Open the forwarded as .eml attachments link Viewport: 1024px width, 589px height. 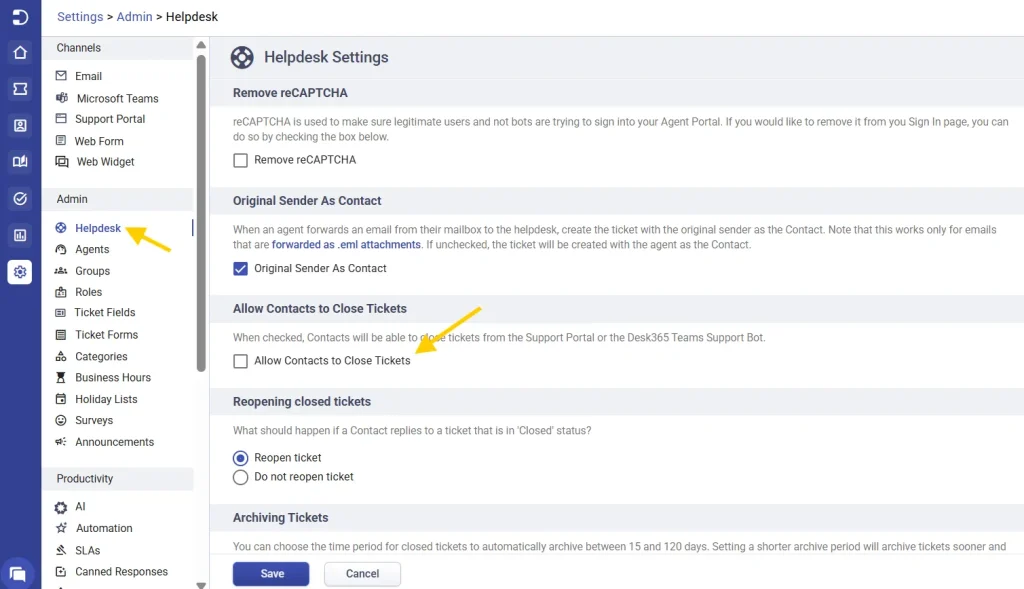(x=346, y=245)
